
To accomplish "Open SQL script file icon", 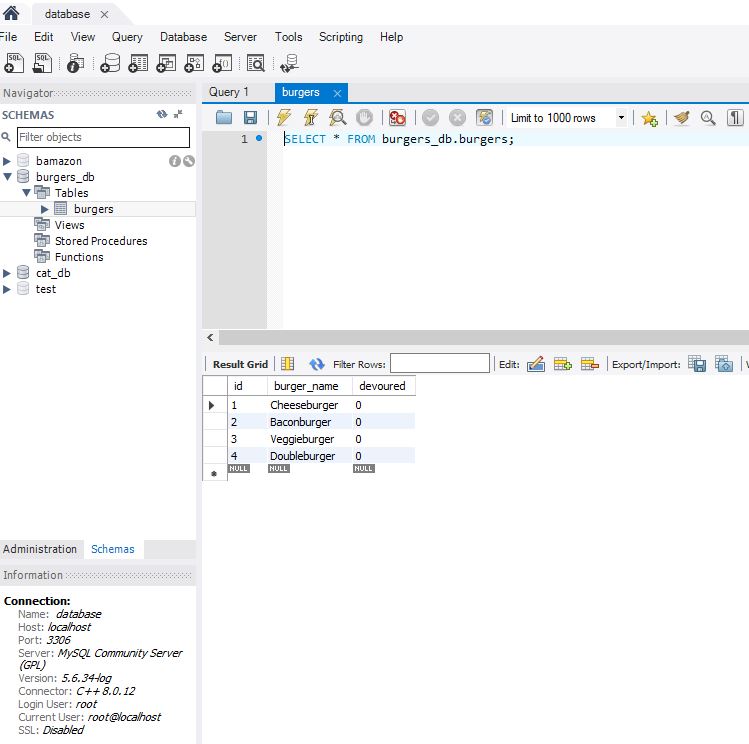I will click(43, 63).
